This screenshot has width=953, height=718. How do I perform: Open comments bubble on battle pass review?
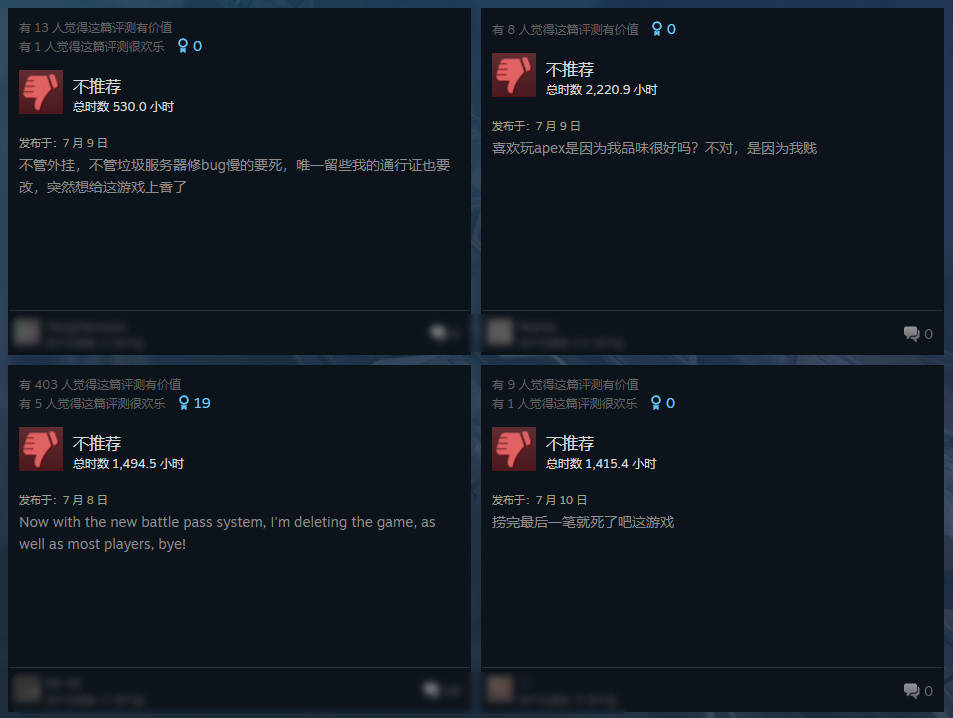(x=432, y=689)
